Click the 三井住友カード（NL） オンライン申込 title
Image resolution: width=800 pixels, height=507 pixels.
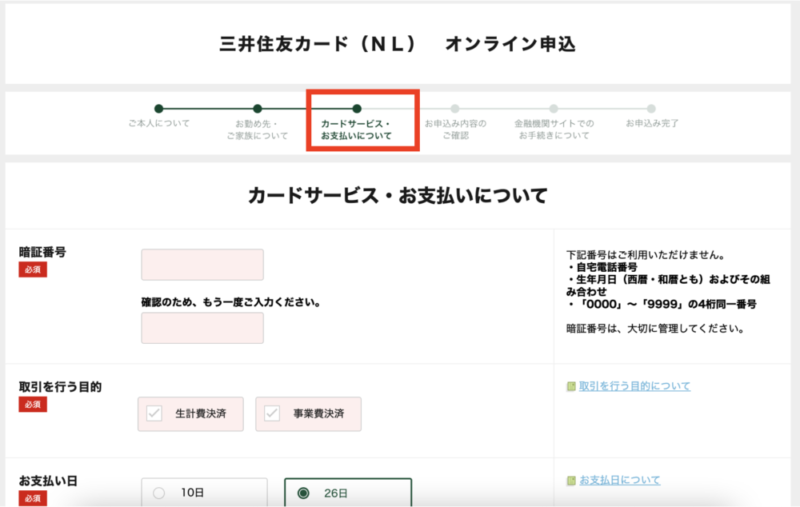tap(397, 44)
